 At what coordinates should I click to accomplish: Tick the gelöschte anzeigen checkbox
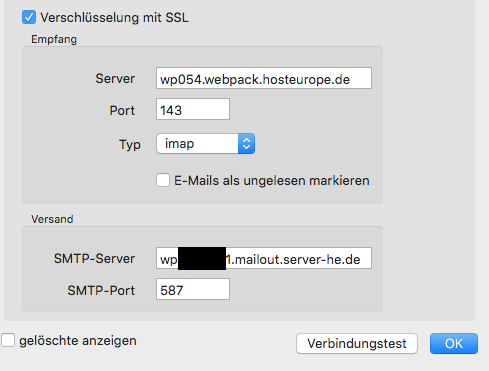8,340
